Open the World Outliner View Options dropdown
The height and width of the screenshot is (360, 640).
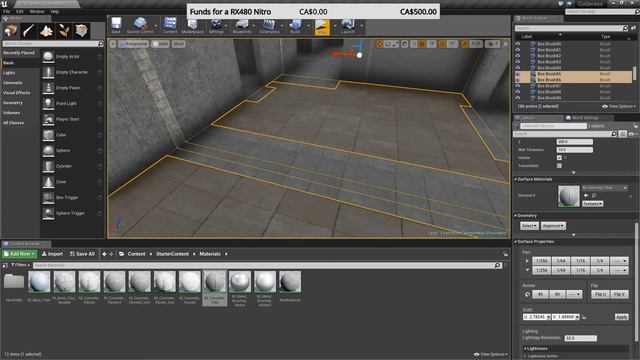(619, 106)
